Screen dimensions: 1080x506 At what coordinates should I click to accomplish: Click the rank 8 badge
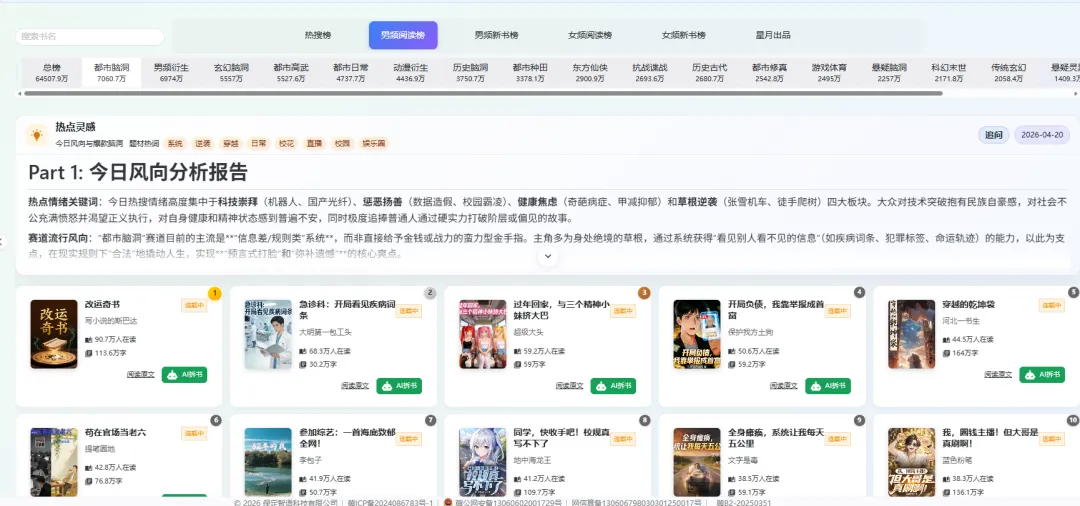(x=645, y=420)
